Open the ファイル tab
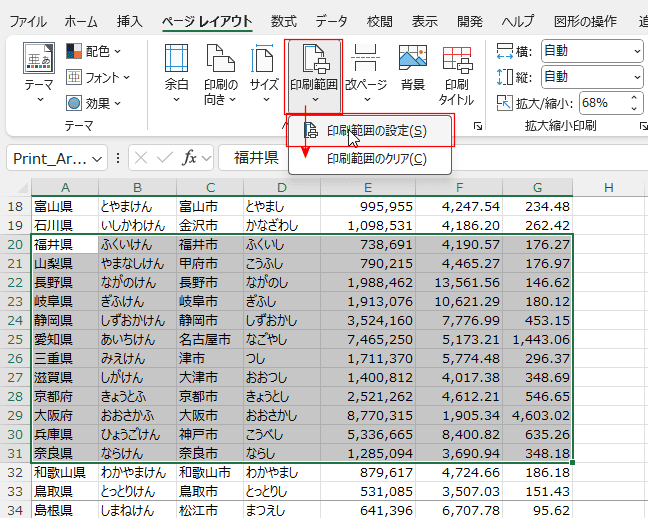This screenshot has width=648, height=518. pos(28,21)
